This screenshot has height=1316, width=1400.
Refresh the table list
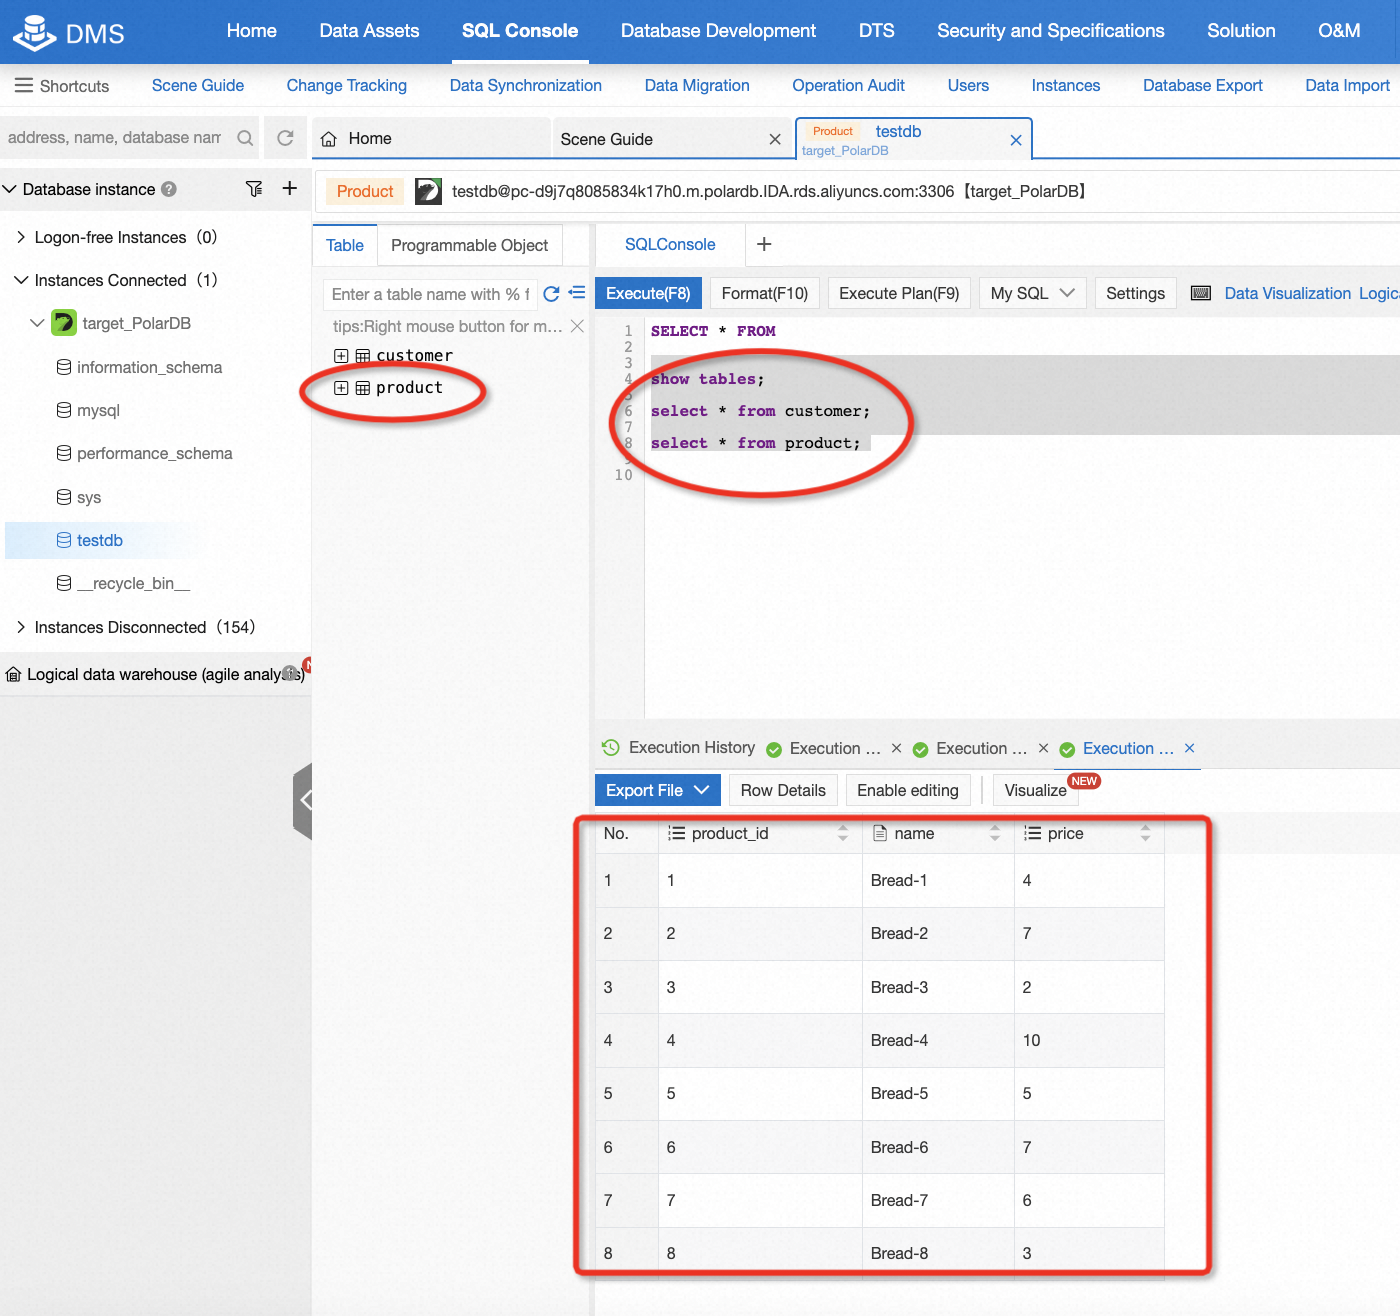pyautogui.click(x=551, y=294)
